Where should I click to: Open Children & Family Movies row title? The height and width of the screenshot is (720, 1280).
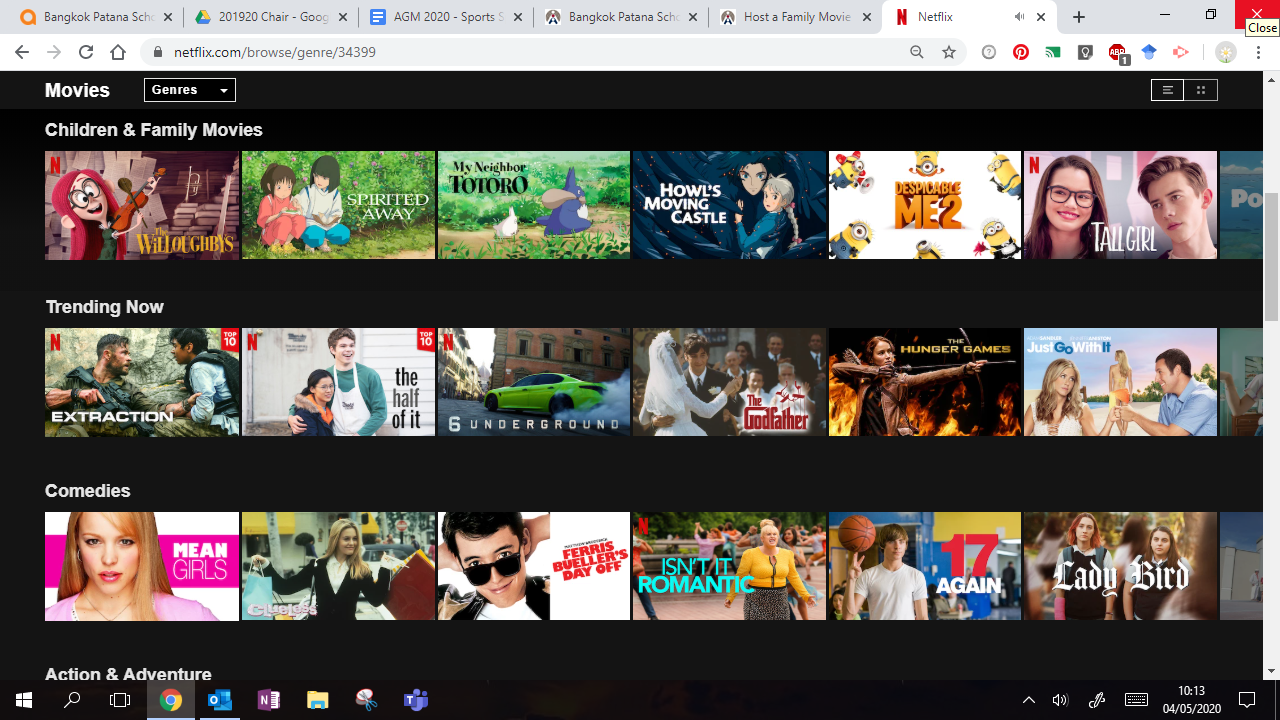[x=154, y=130]
